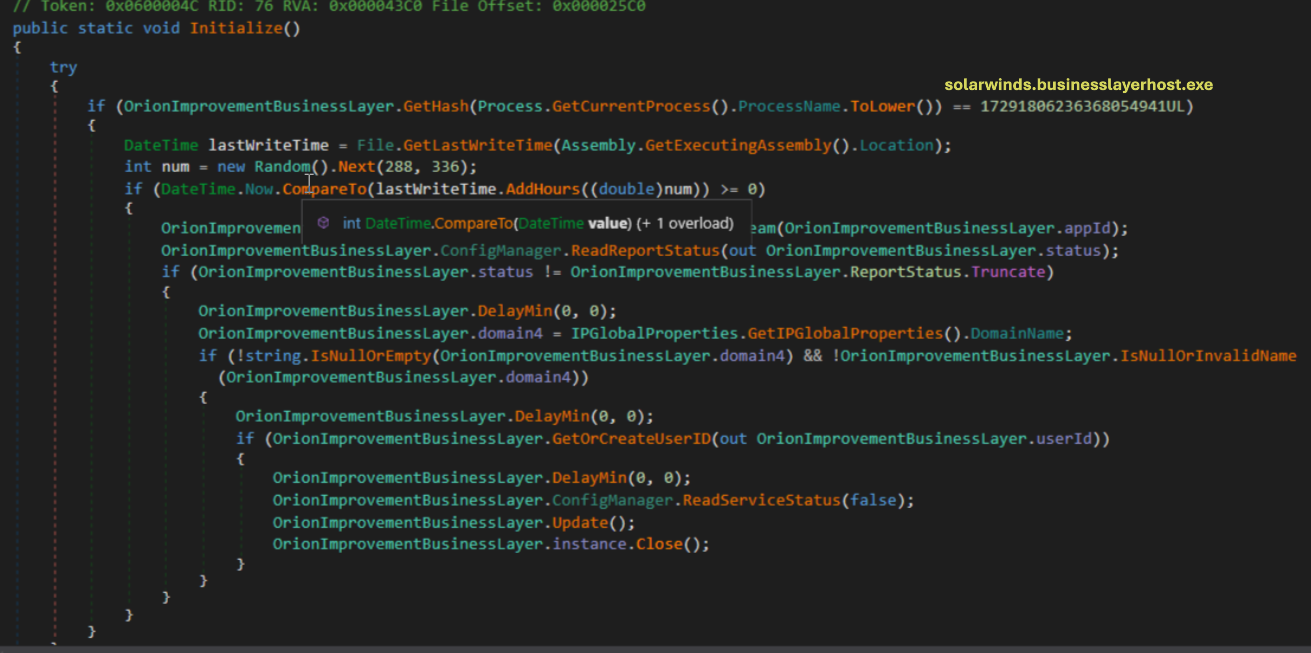
Task: Click the '+ 1 overload' text in tooltip
Action: (690, 223)
